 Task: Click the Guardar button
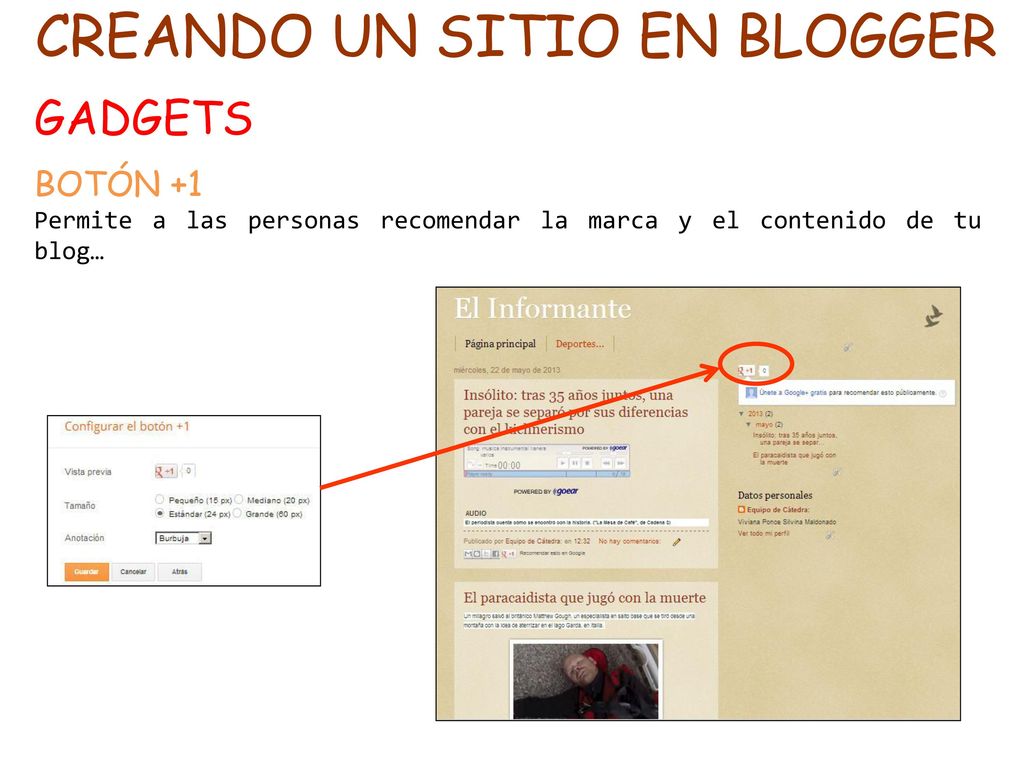86,571
